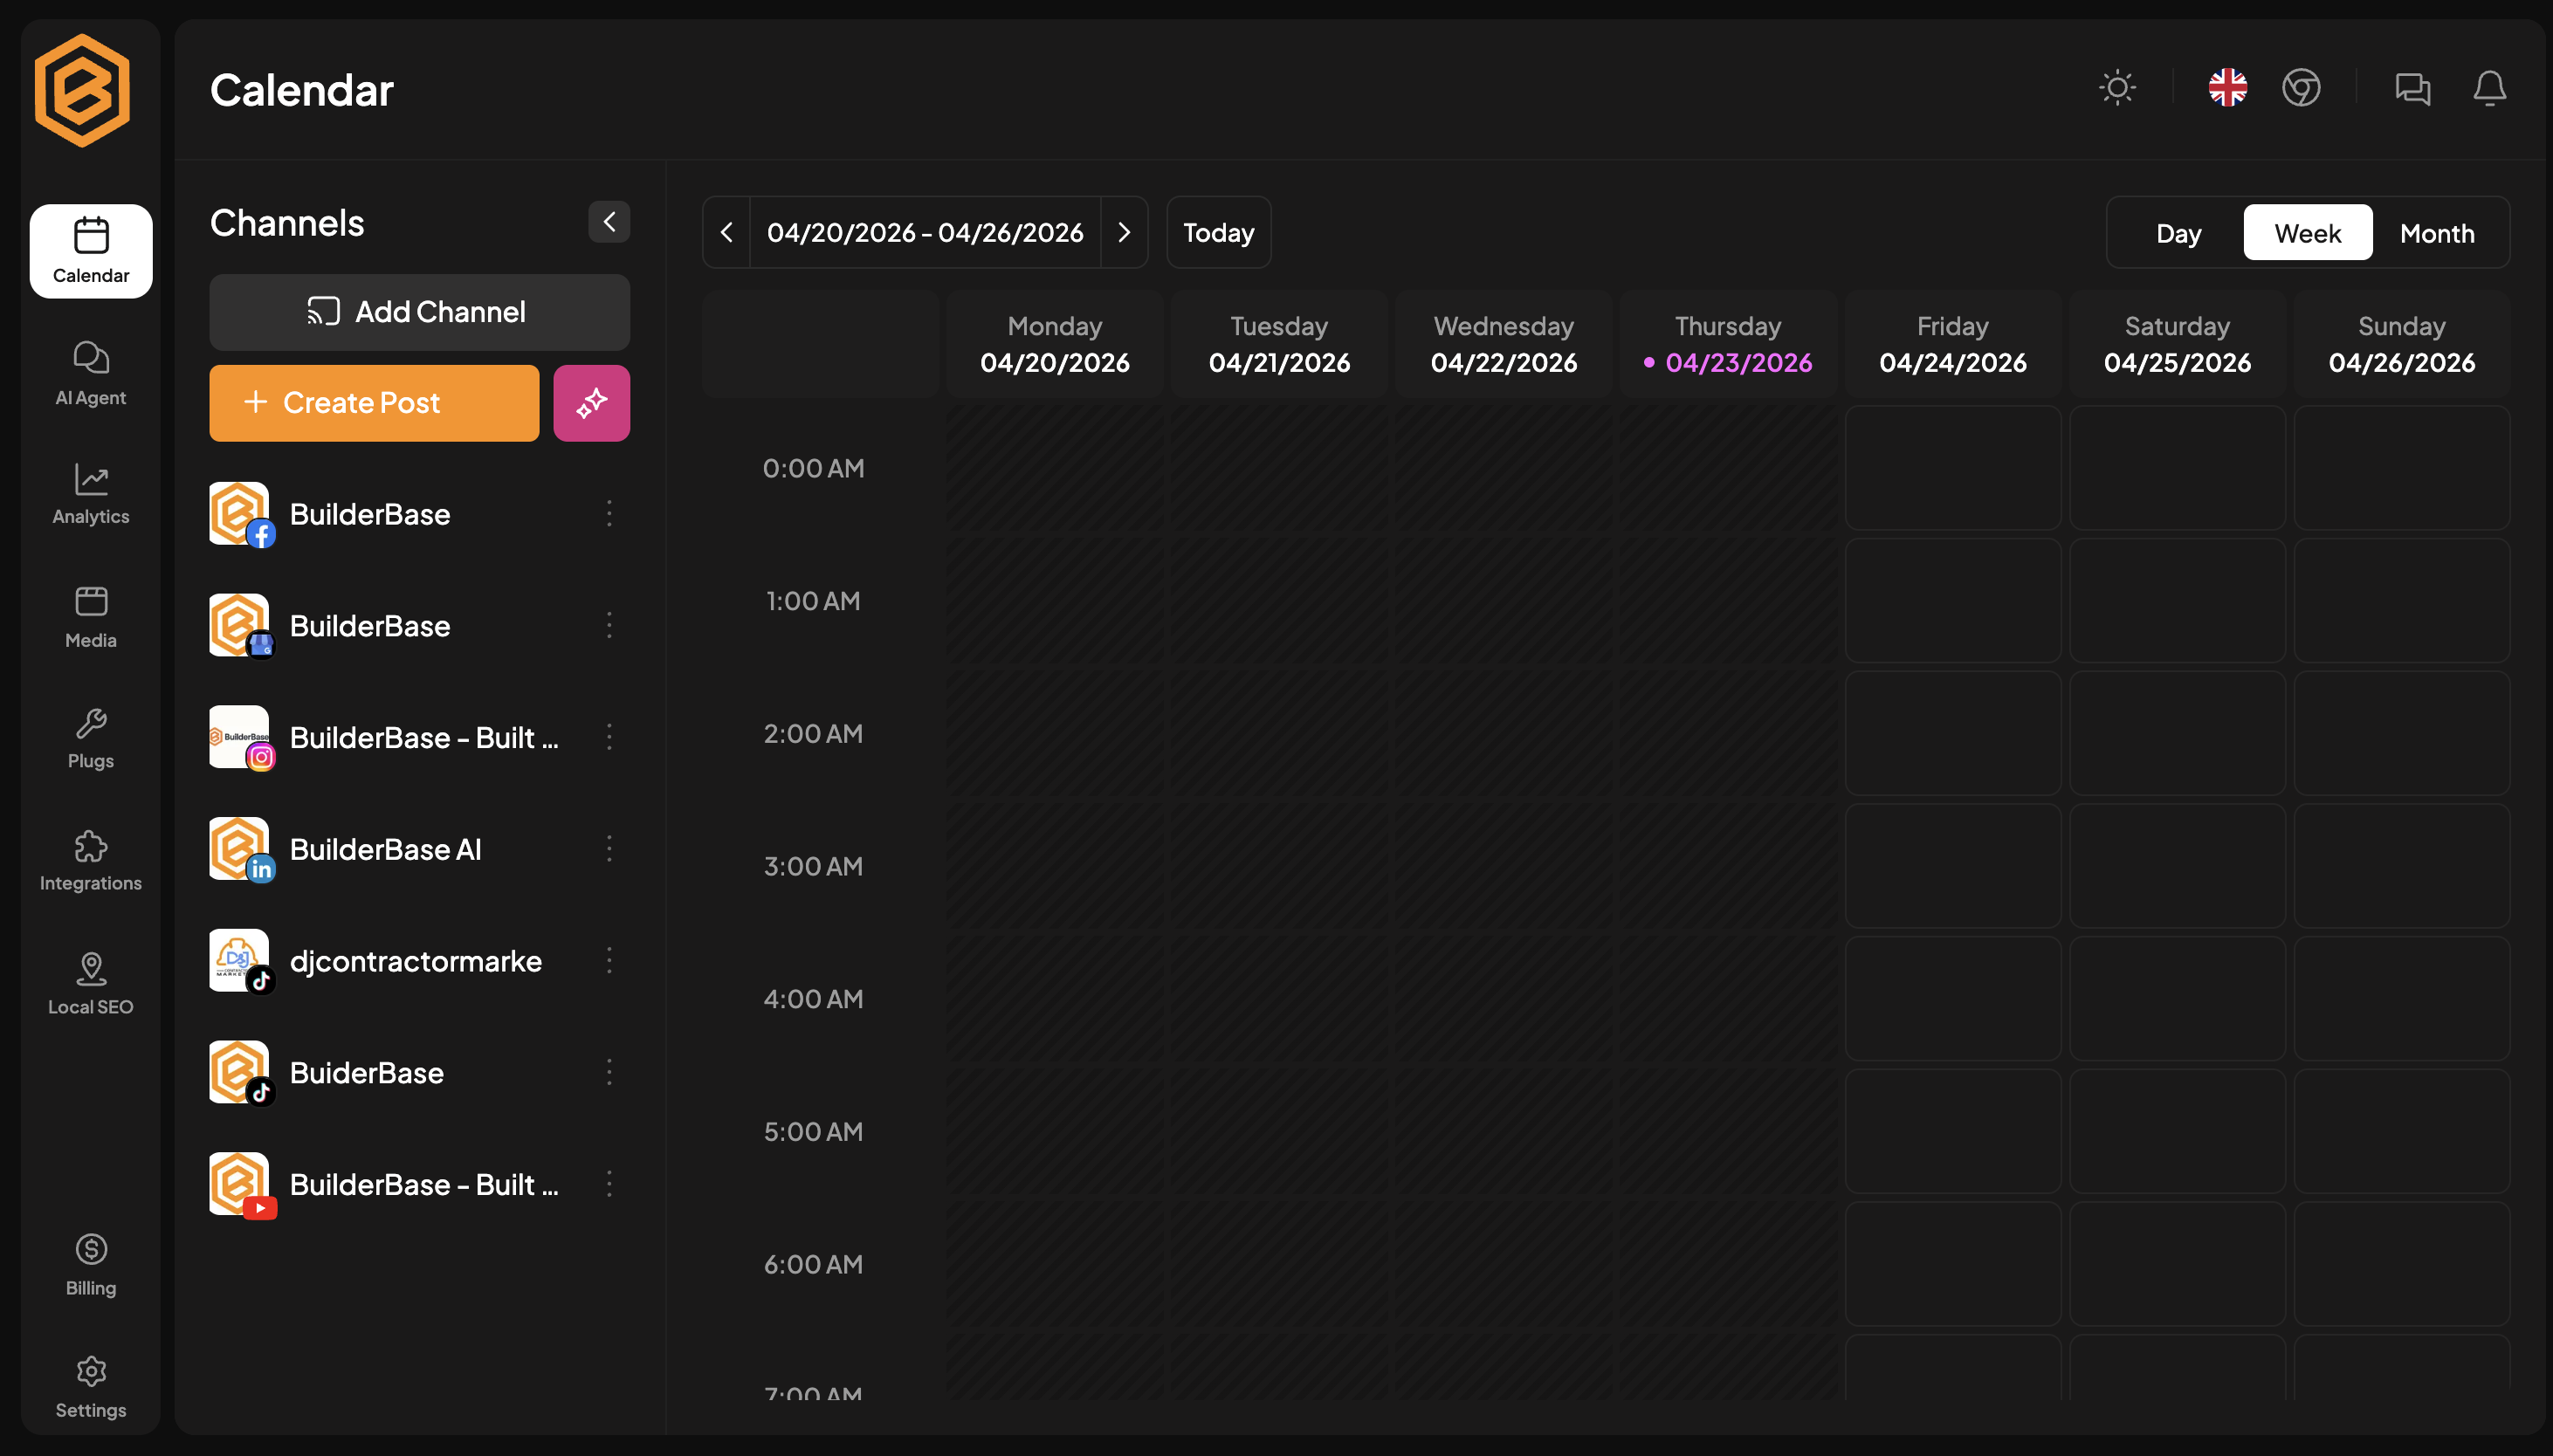Jump to Today
The width and height of the screenshot is (2553, 1456).
pos(1218,232)
